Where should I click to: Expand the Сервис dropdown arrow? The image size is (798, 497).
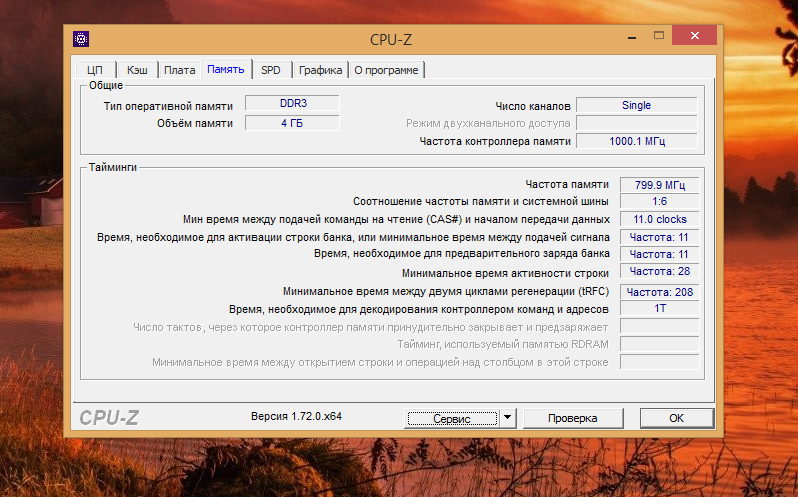507,419
